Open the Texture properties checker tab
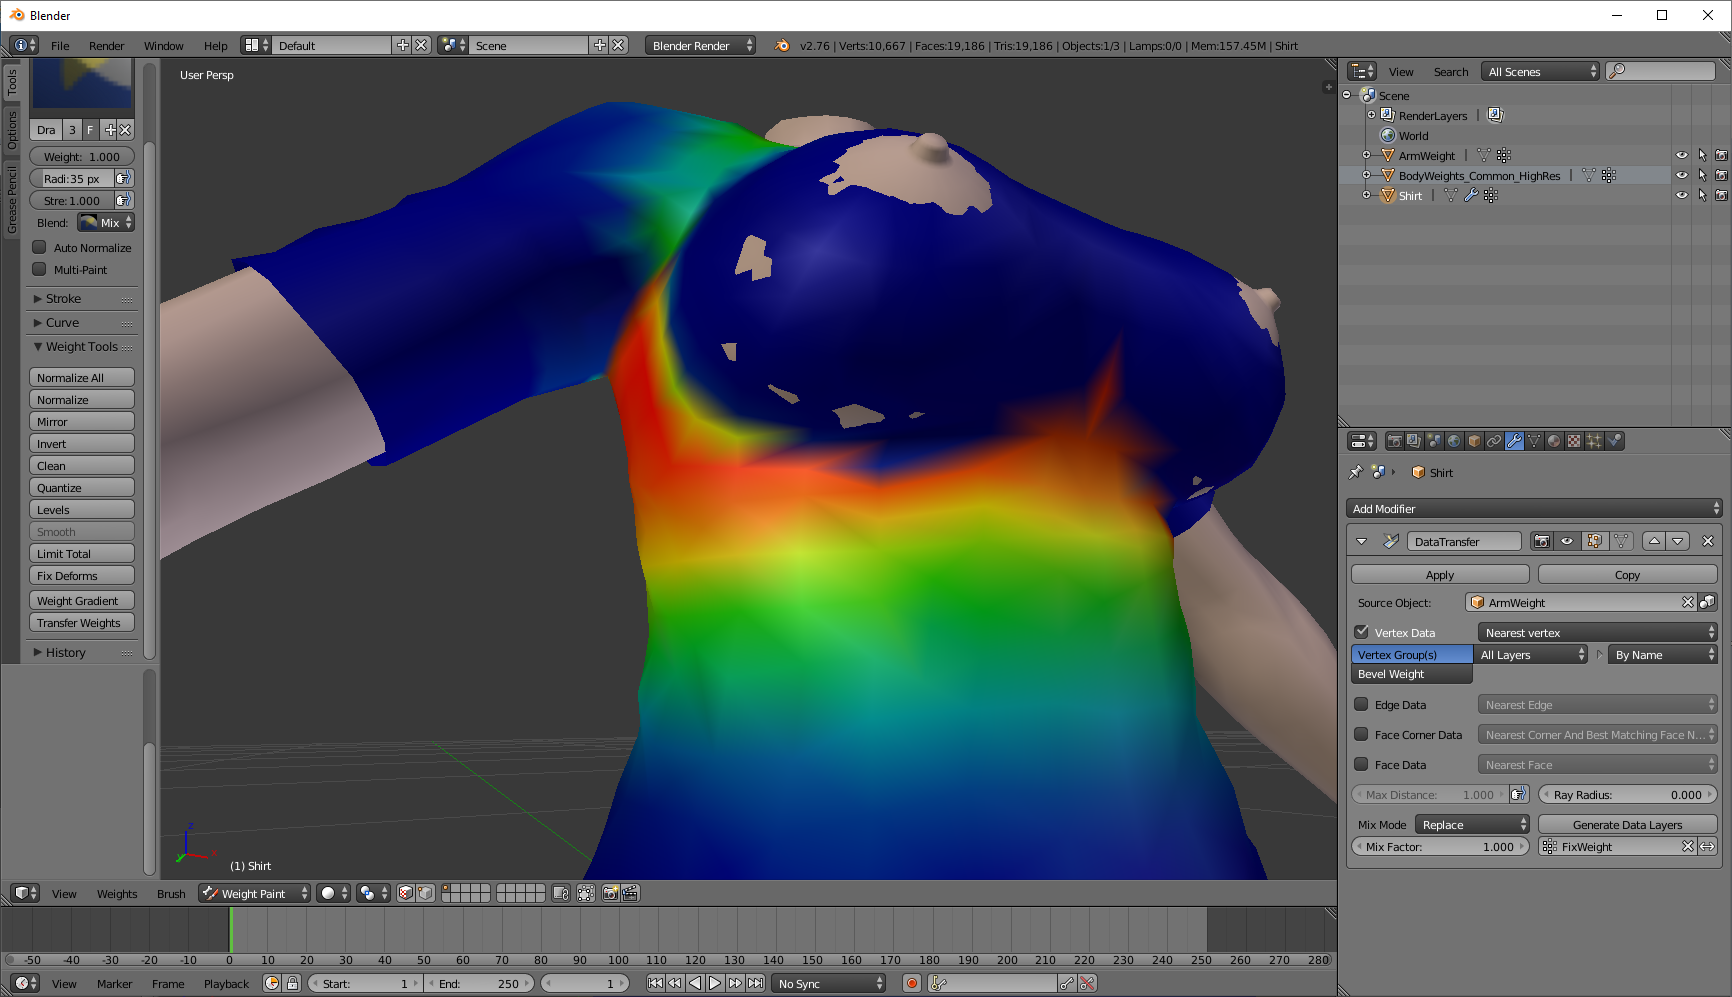Image resolution: width=1732 pixels, height=997 pixels. pos(1574,441)
